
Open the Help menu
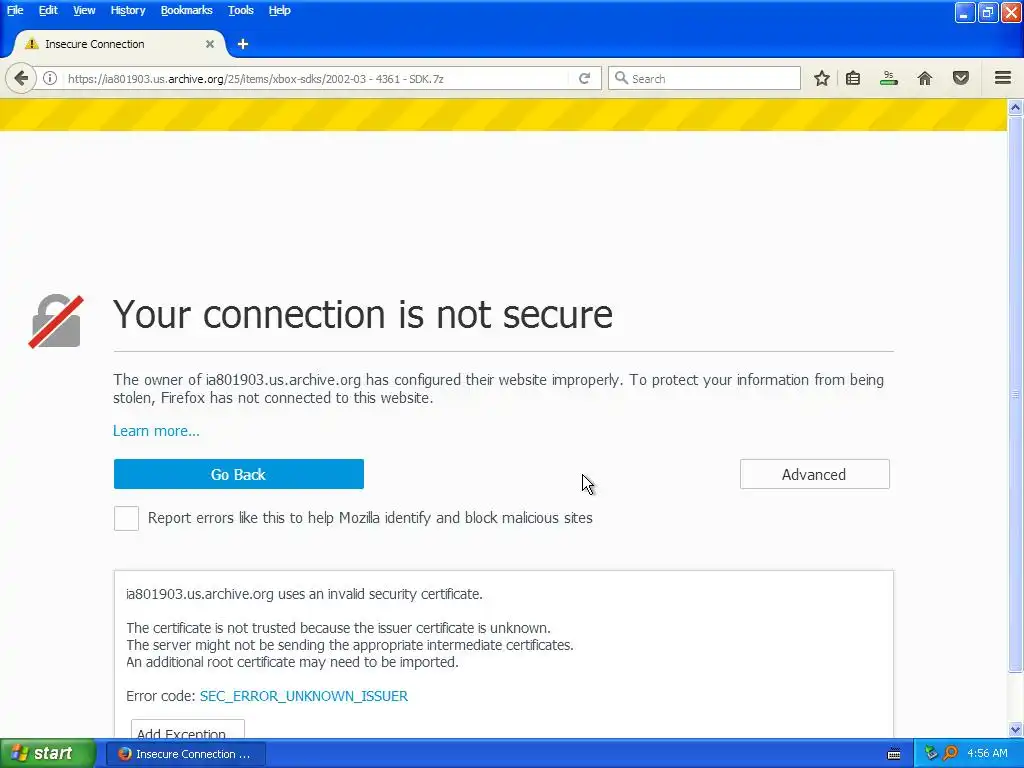280,10
